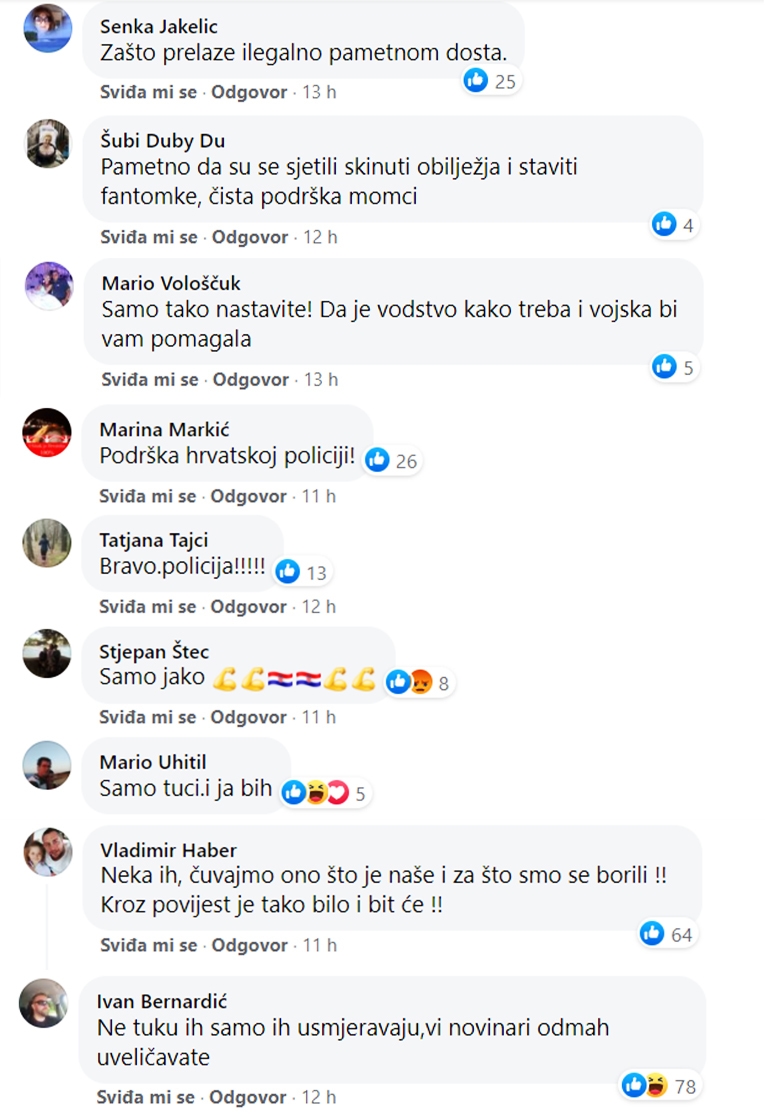765x1116 pixels.
Task: Click the 13 h timestamp under Senka Jakelic's comment
Action: click(x=320, y=92)
